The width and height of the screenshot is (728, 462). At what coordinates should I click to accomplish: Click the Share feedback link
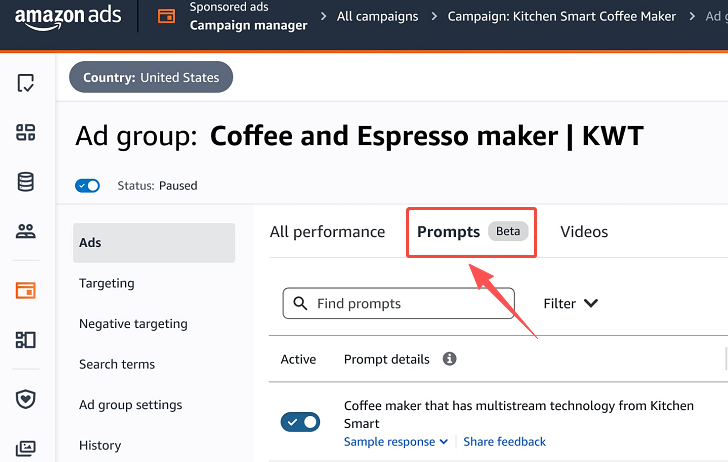coord(505,442)
